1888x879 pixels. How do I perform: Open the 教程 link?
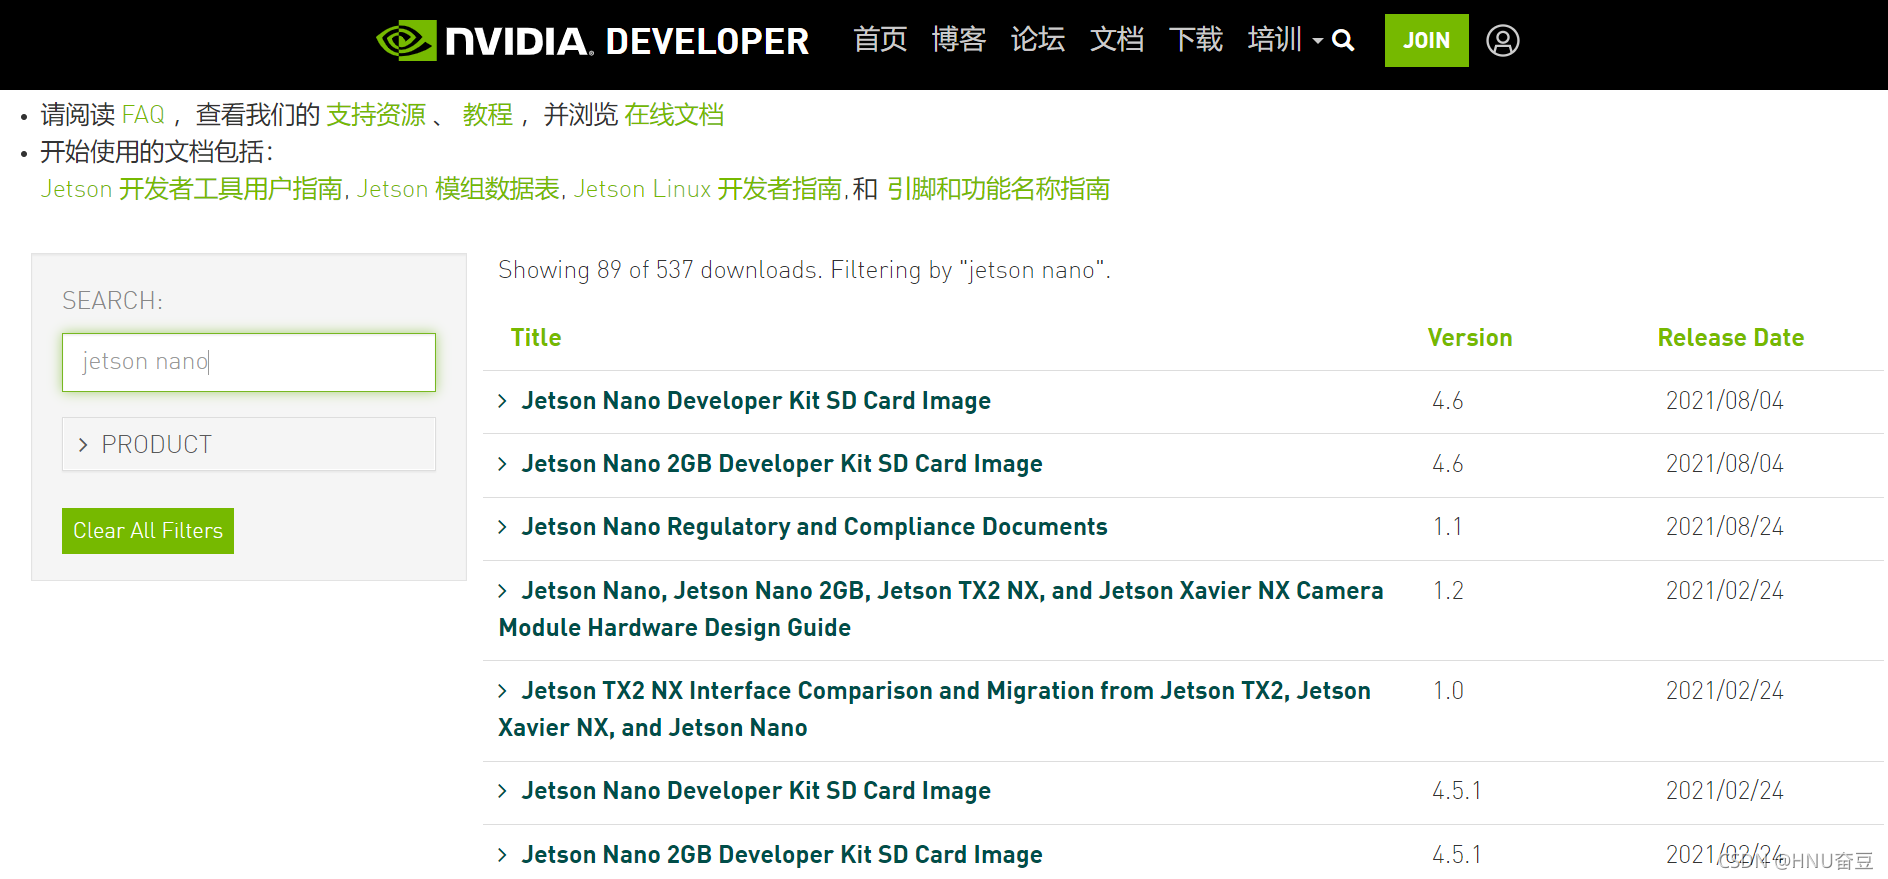tap(487, 115)
